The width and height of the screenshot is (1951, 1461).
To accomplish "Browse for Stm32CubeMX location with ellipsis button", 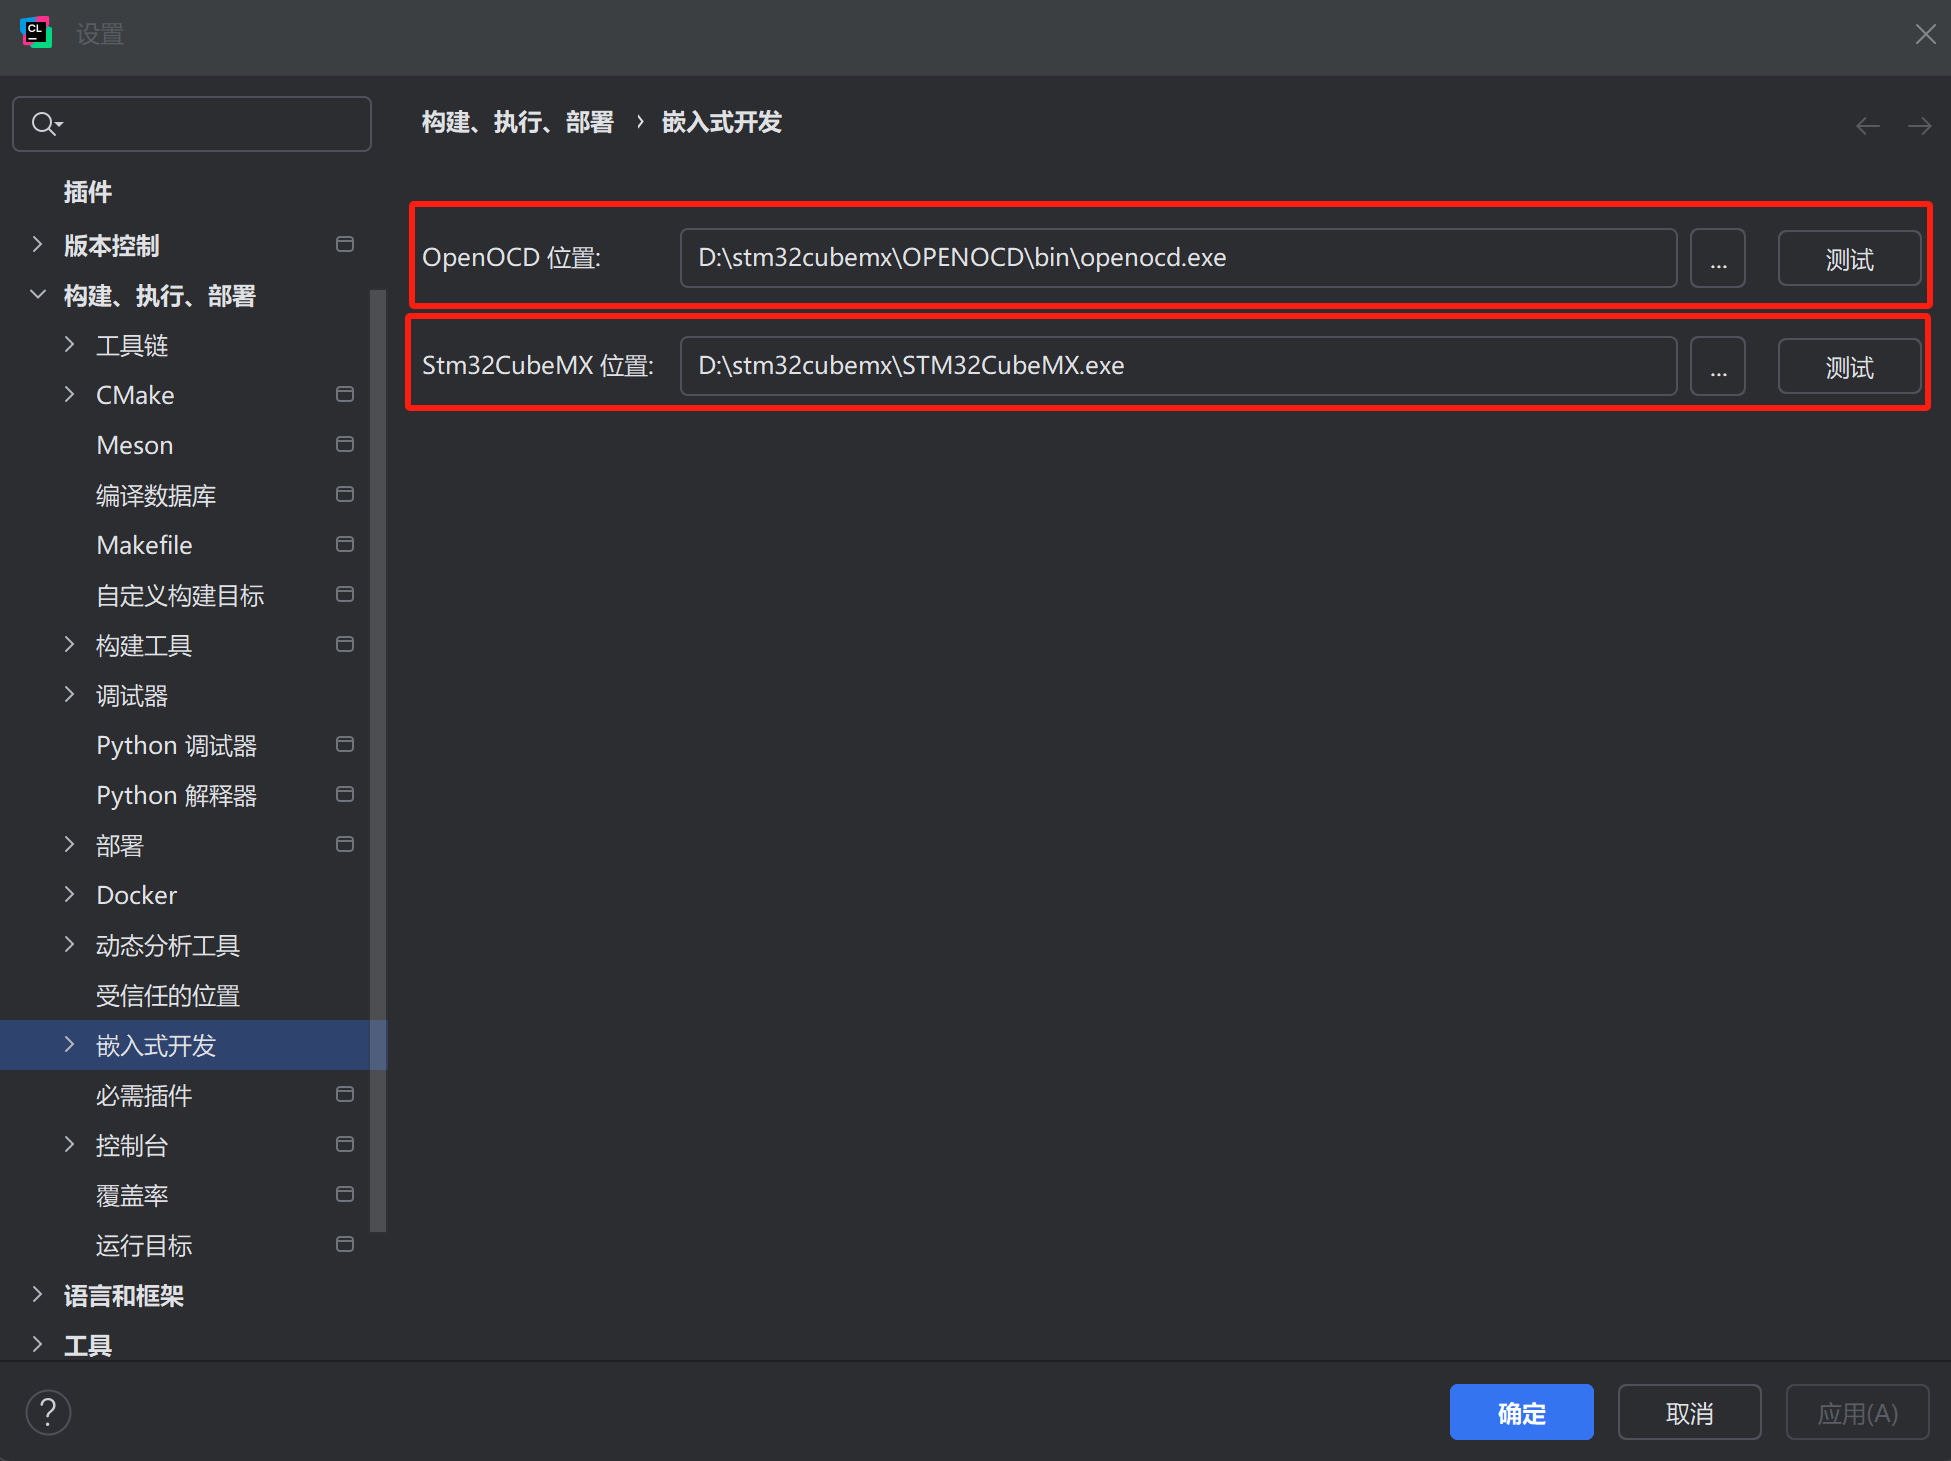I will (1717, 367).
